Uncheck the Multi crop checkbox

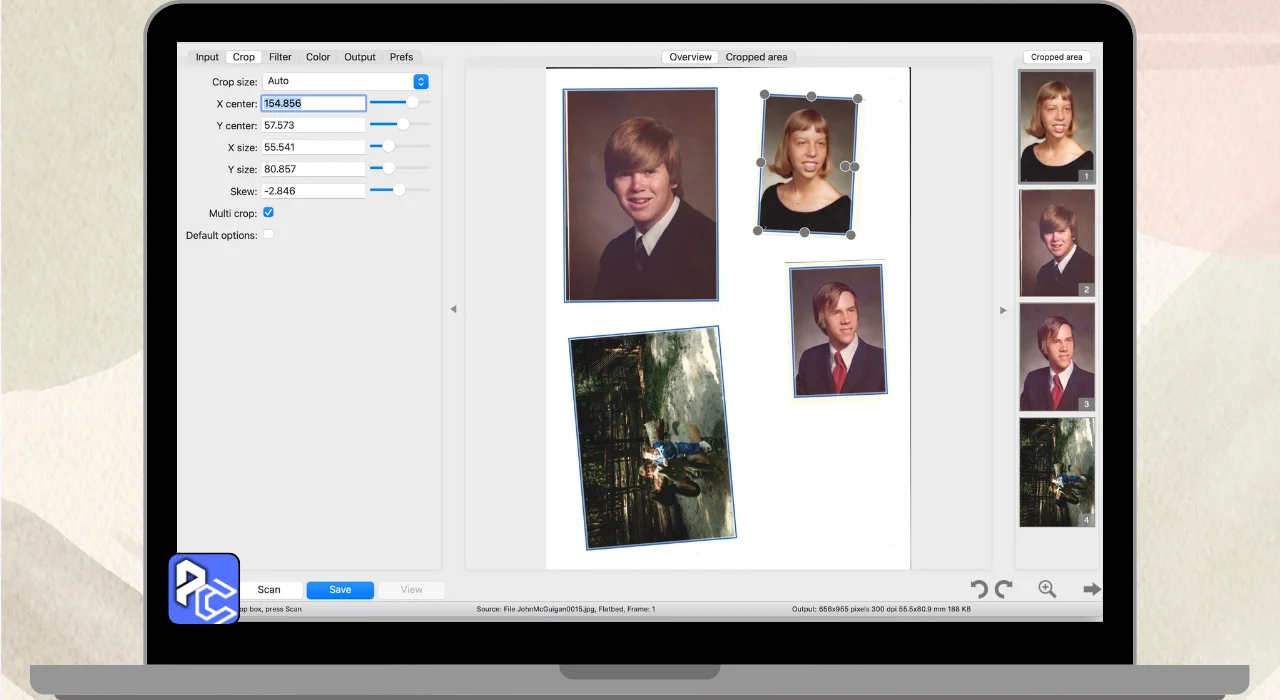pyautogui.click(x=268, y=213)
